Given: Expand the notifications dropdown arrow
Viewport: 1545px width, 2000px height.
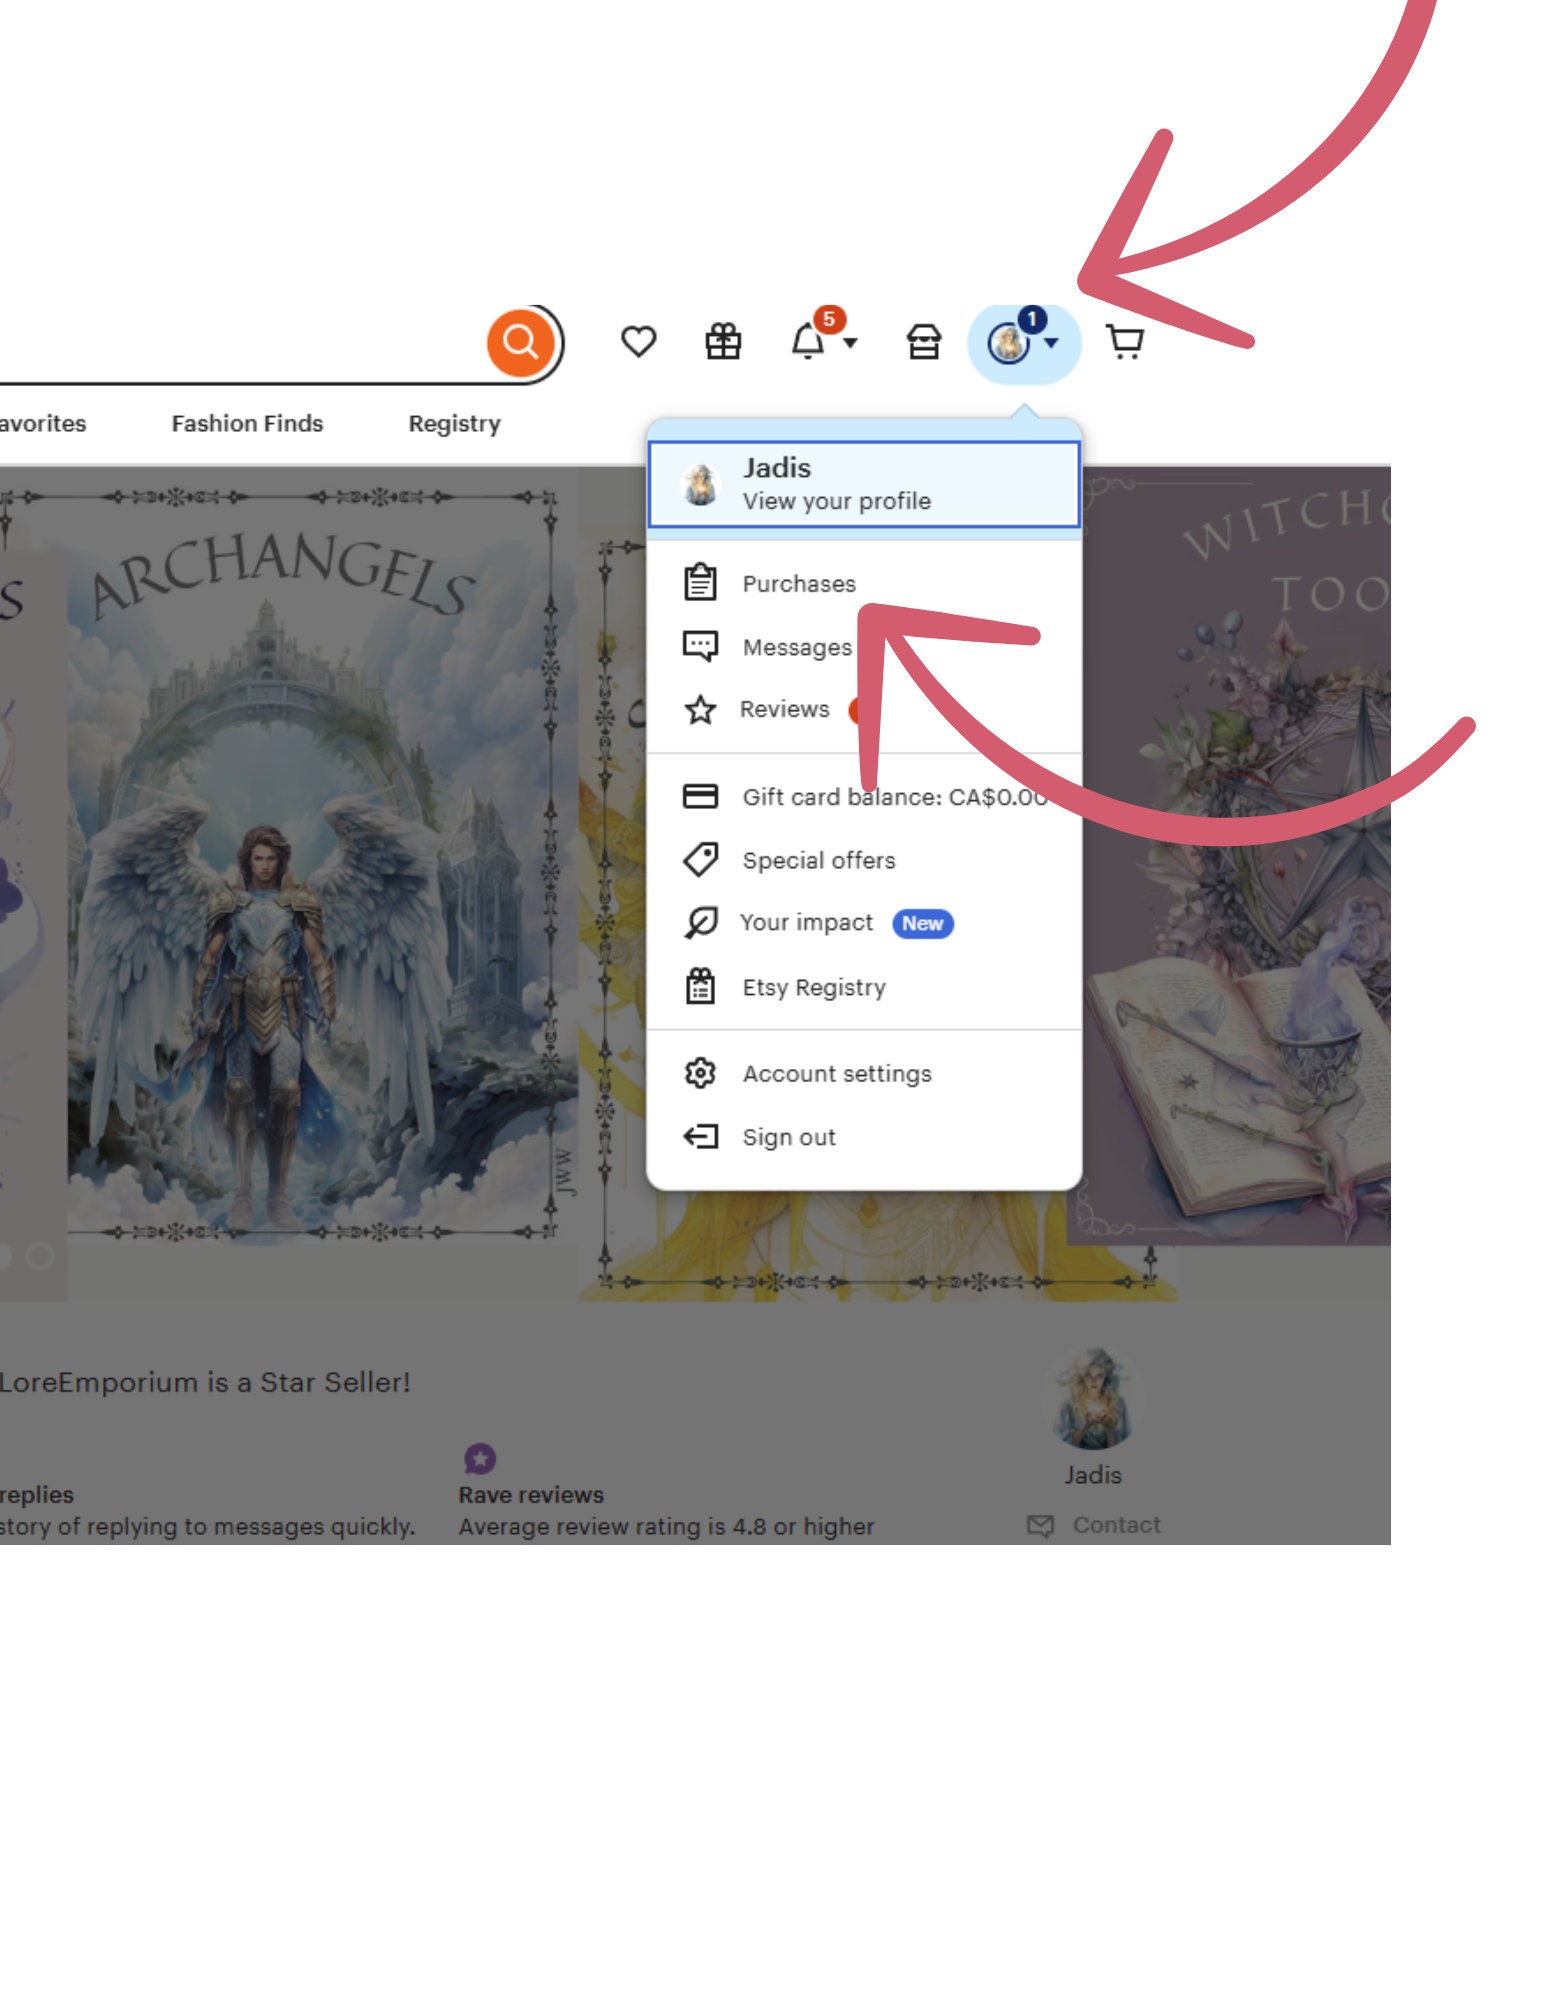Looking at the screenshot, I should pyautogui.click(x=850, y=343).
